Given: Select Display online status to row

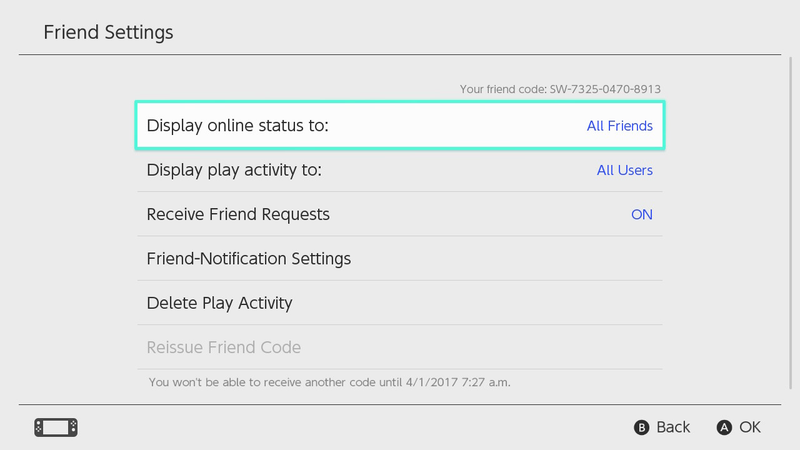Looking at the screenshot, I should (x=400, y=126).
